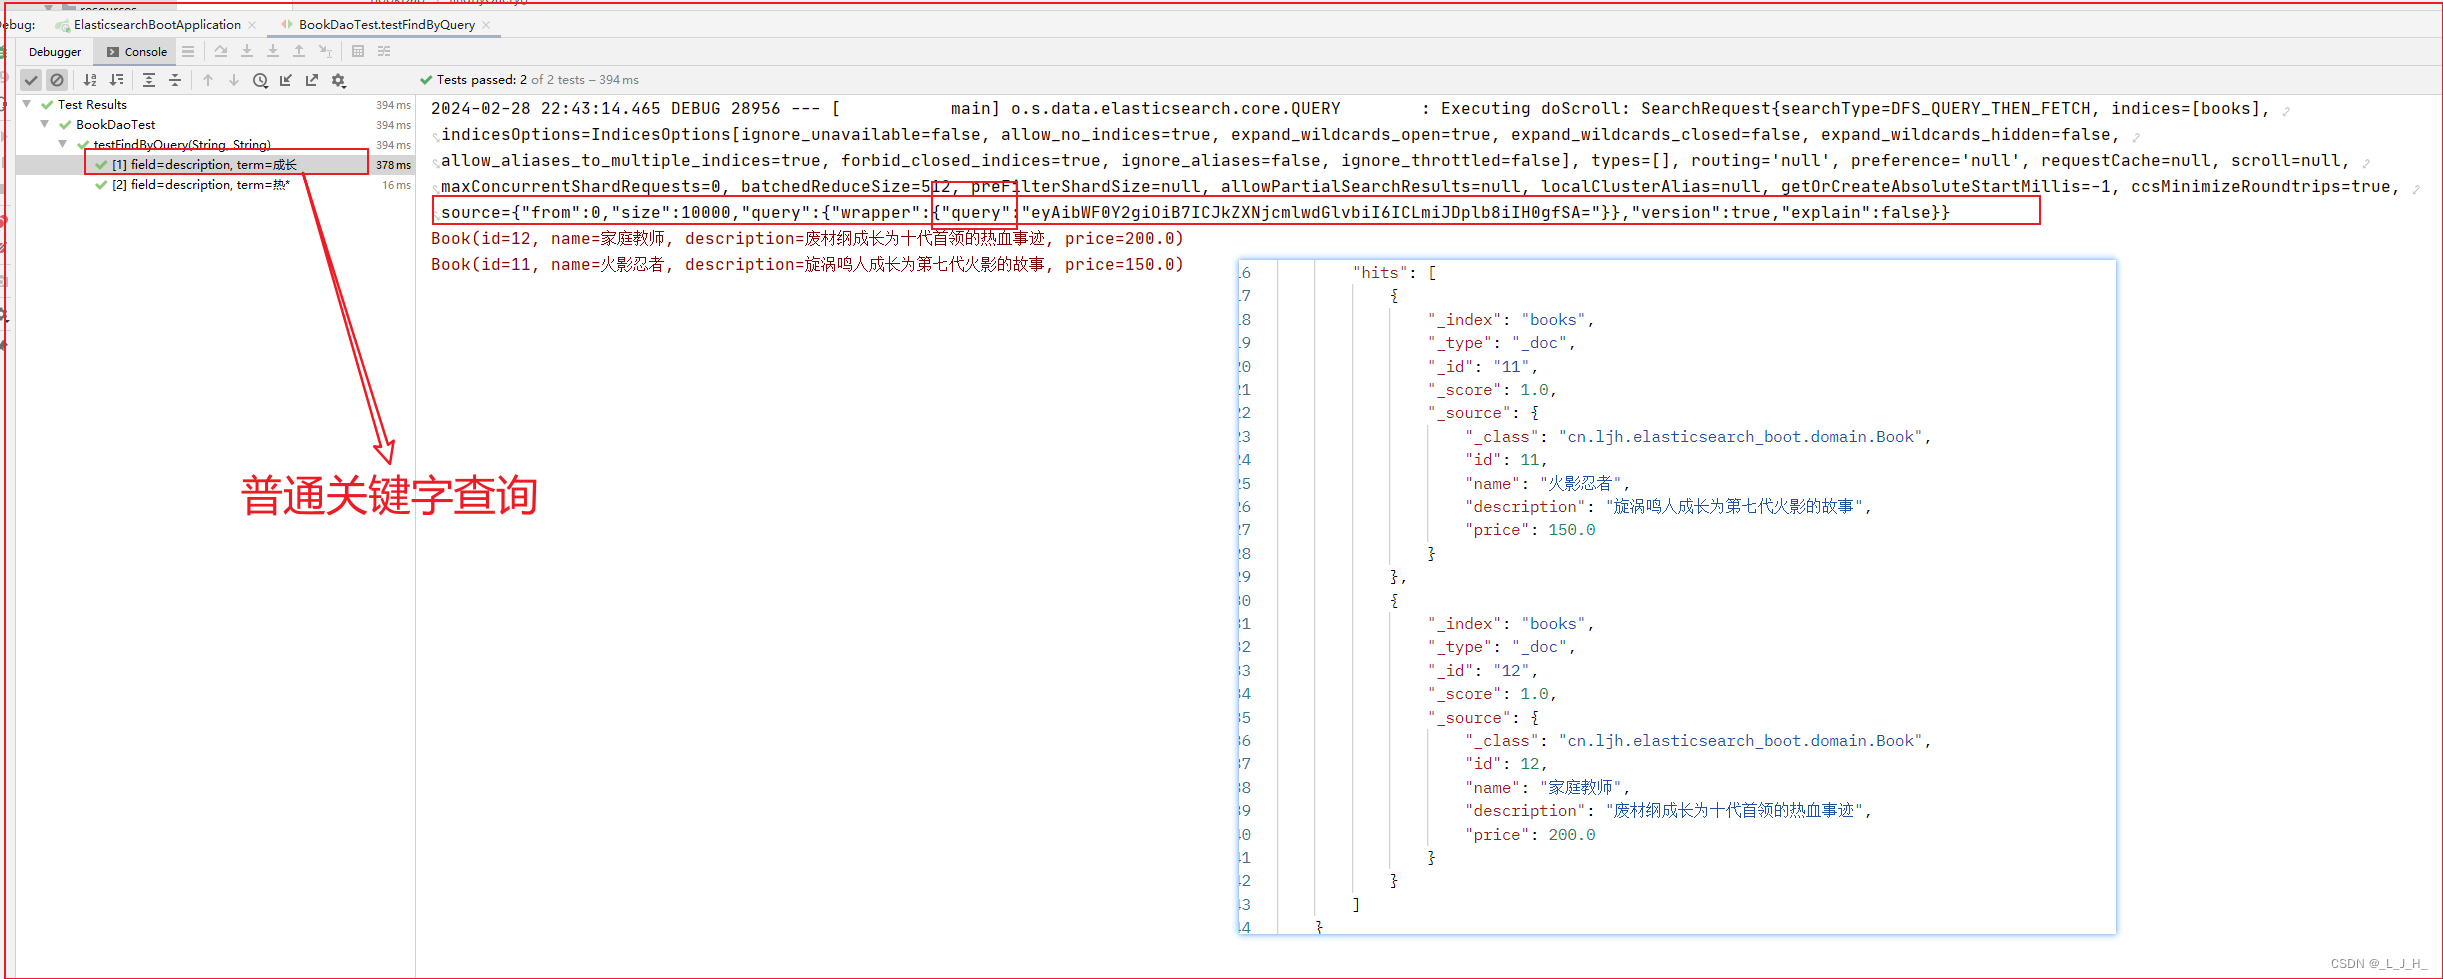Click the "price": 200.0 JSON line

pyautogui.click(x=1530, y=835)
